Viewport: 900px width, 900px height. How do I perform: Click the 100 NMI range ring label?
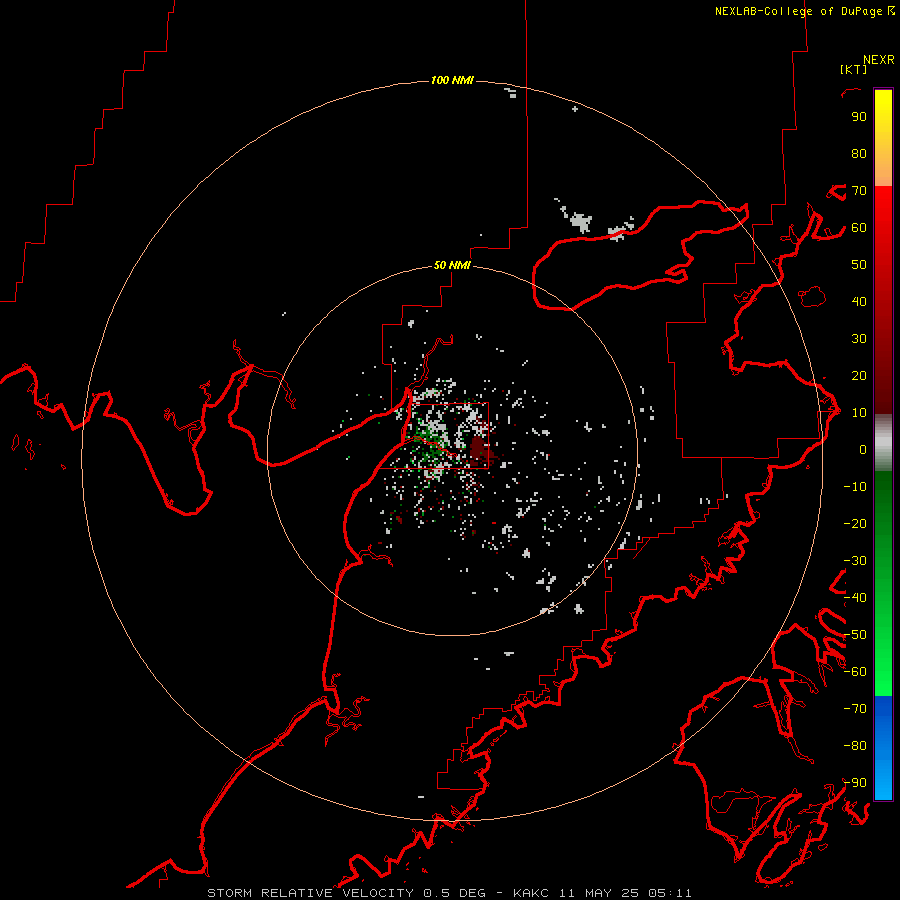point(452,80)
